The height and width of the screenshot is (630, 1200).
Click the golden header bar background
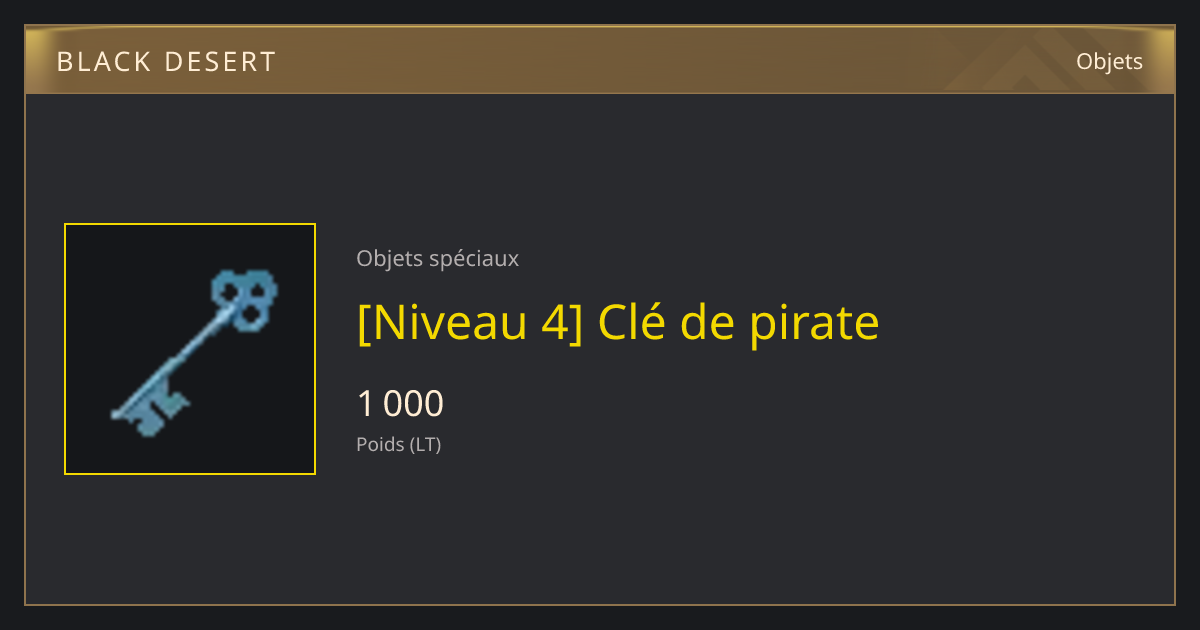(x=600, y=60)
